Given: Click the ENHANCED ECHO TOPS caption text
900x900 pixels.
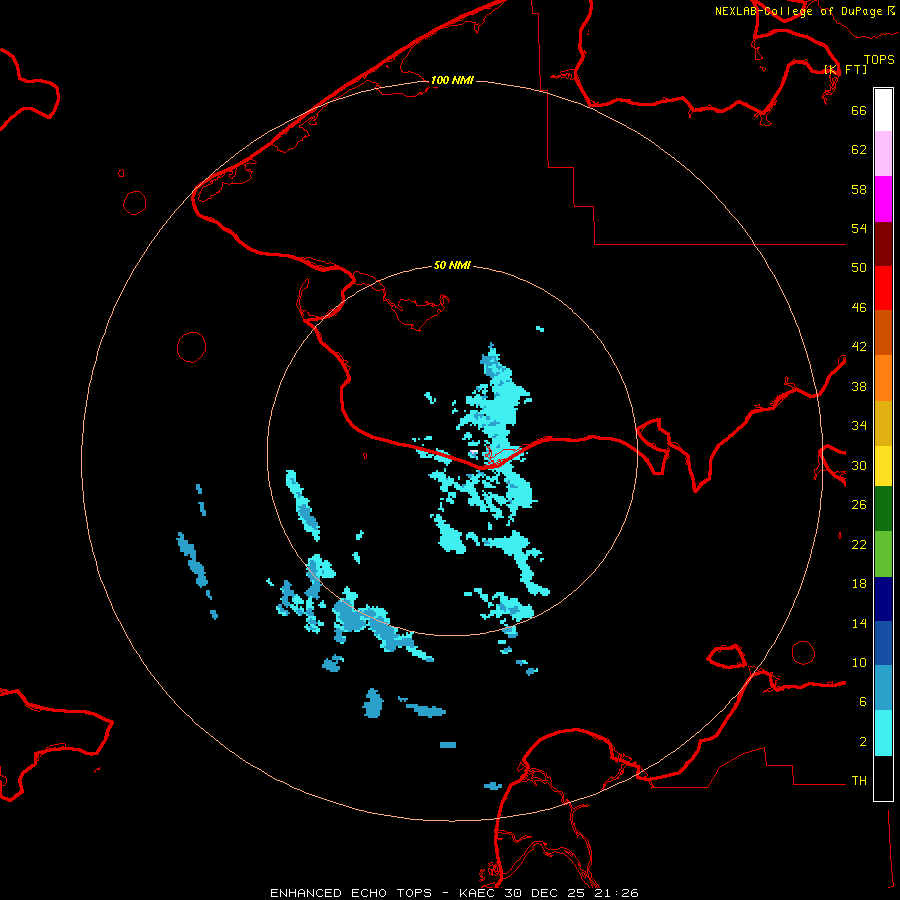Looking at the screenshot, I should pos(351,893).
